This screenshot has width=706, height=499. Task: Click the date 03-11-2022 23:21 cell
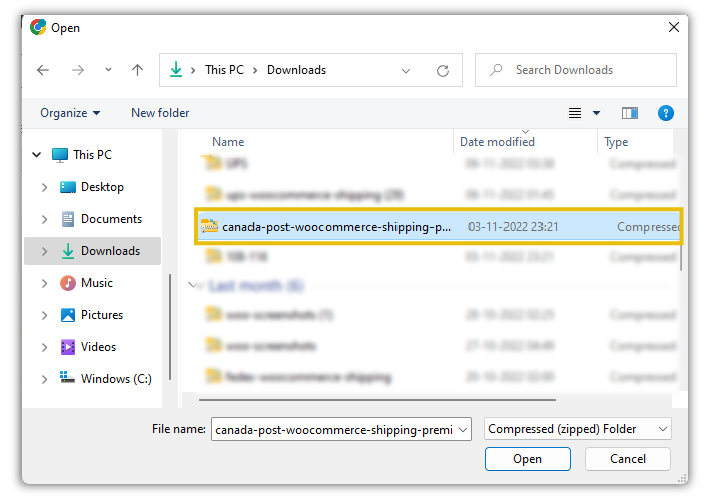click(x=513, y=227)
